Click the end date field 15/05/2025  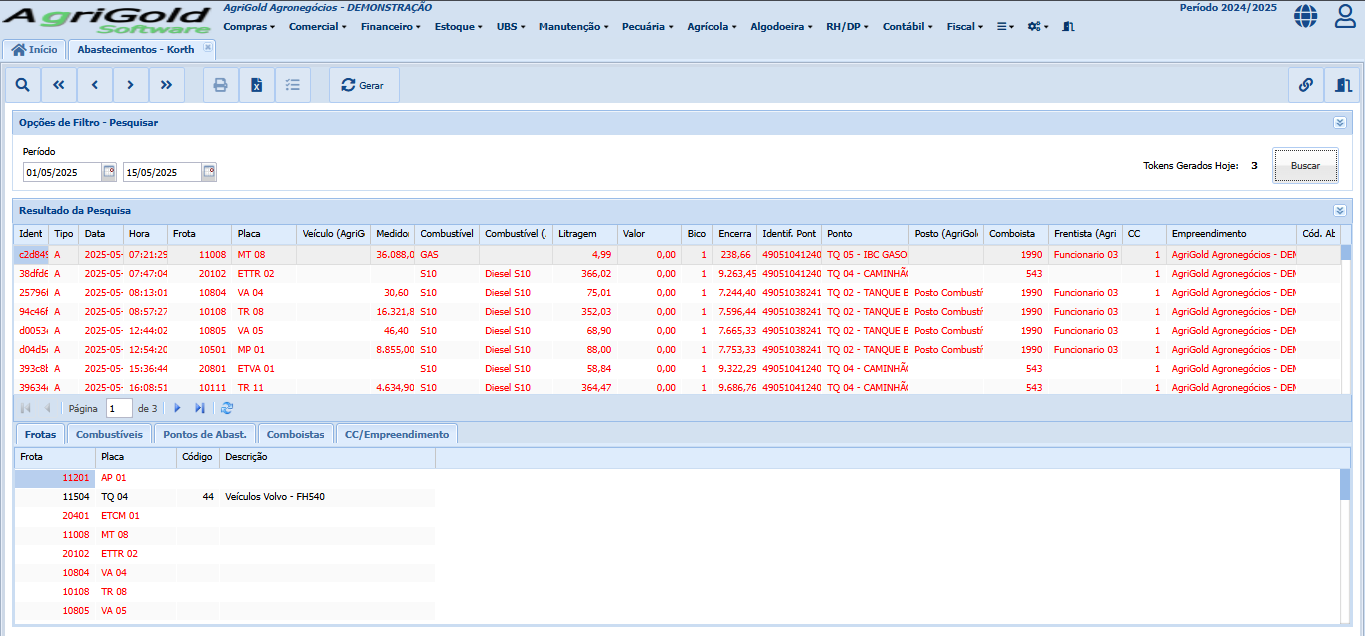pyautogui.click(x=162, y=172)
